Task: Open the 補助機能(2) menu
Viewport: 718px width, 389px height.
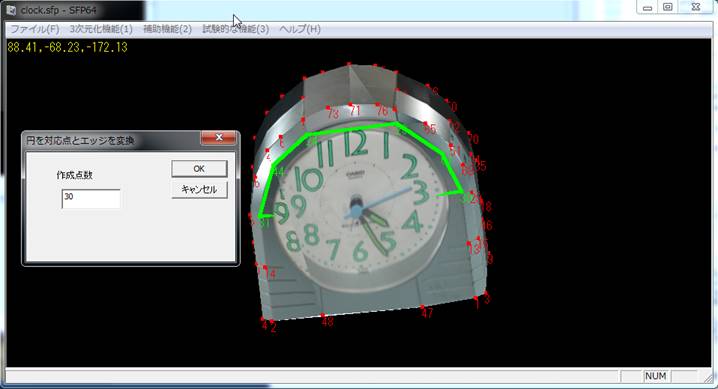Action: tap(167, 29)
